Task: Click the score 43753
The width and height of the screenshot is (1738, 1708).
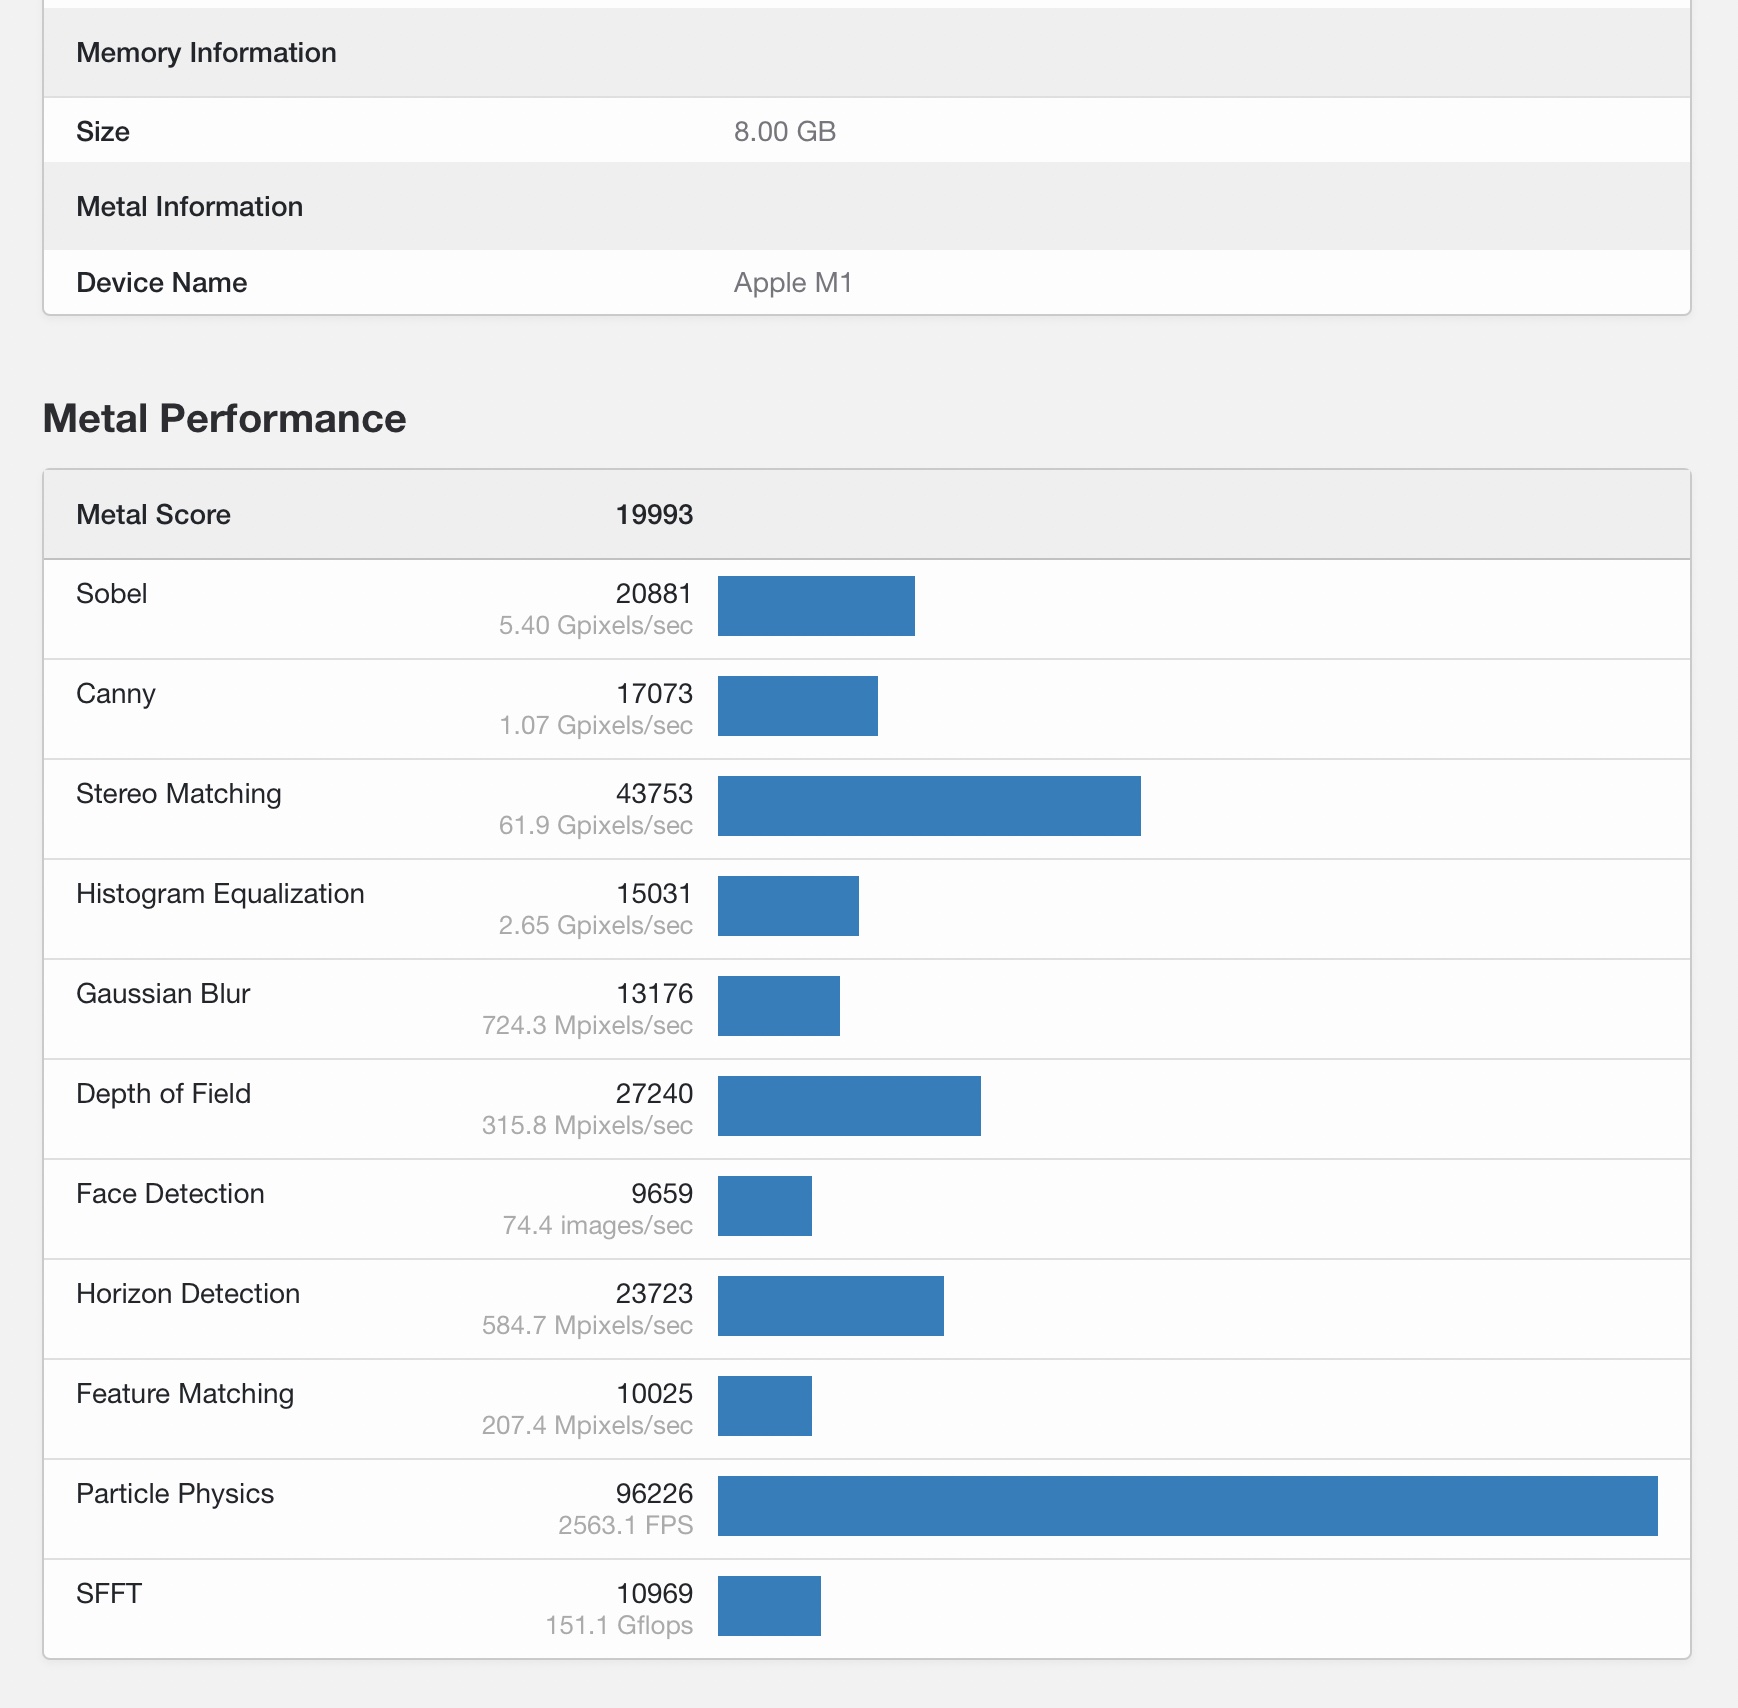Action: click(x=654, y=794)
